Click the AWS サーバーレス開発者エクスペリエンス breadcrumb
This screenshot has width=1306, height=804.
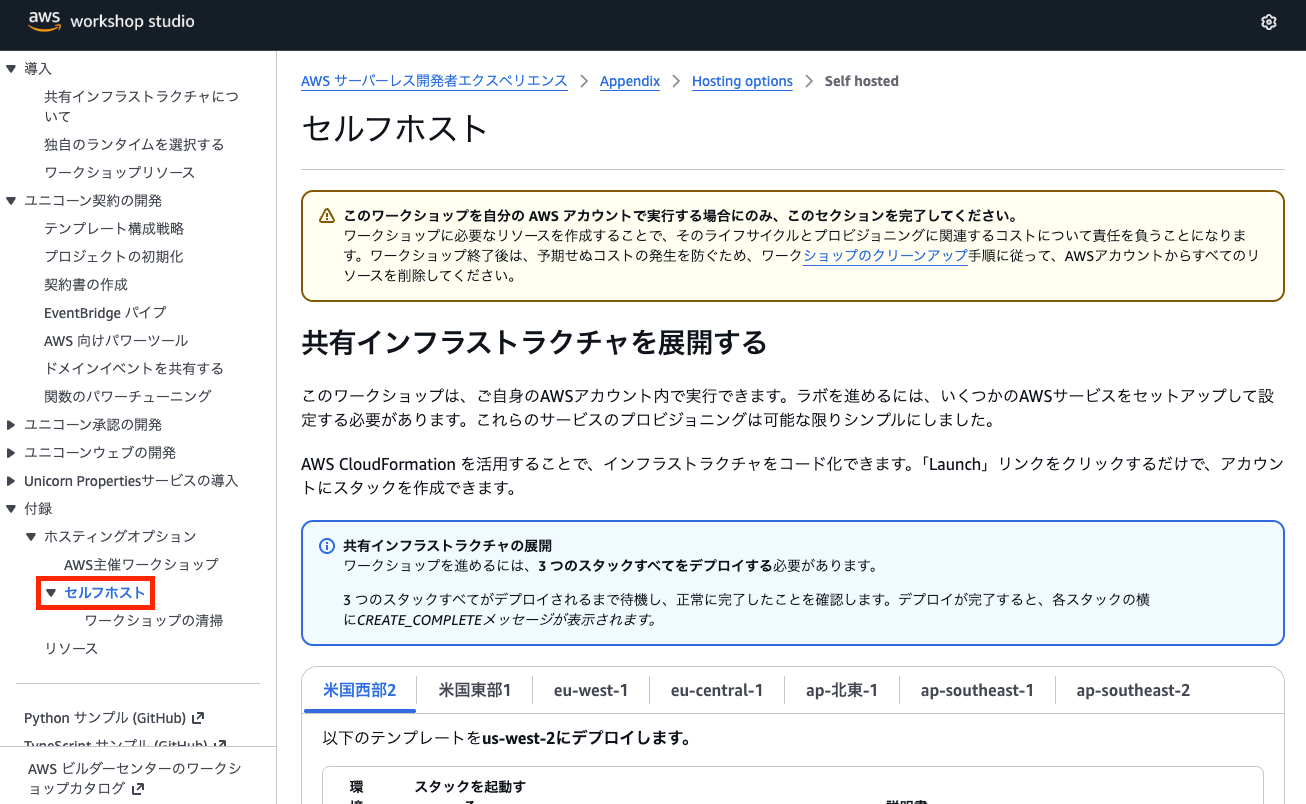[x=434, y=81]
